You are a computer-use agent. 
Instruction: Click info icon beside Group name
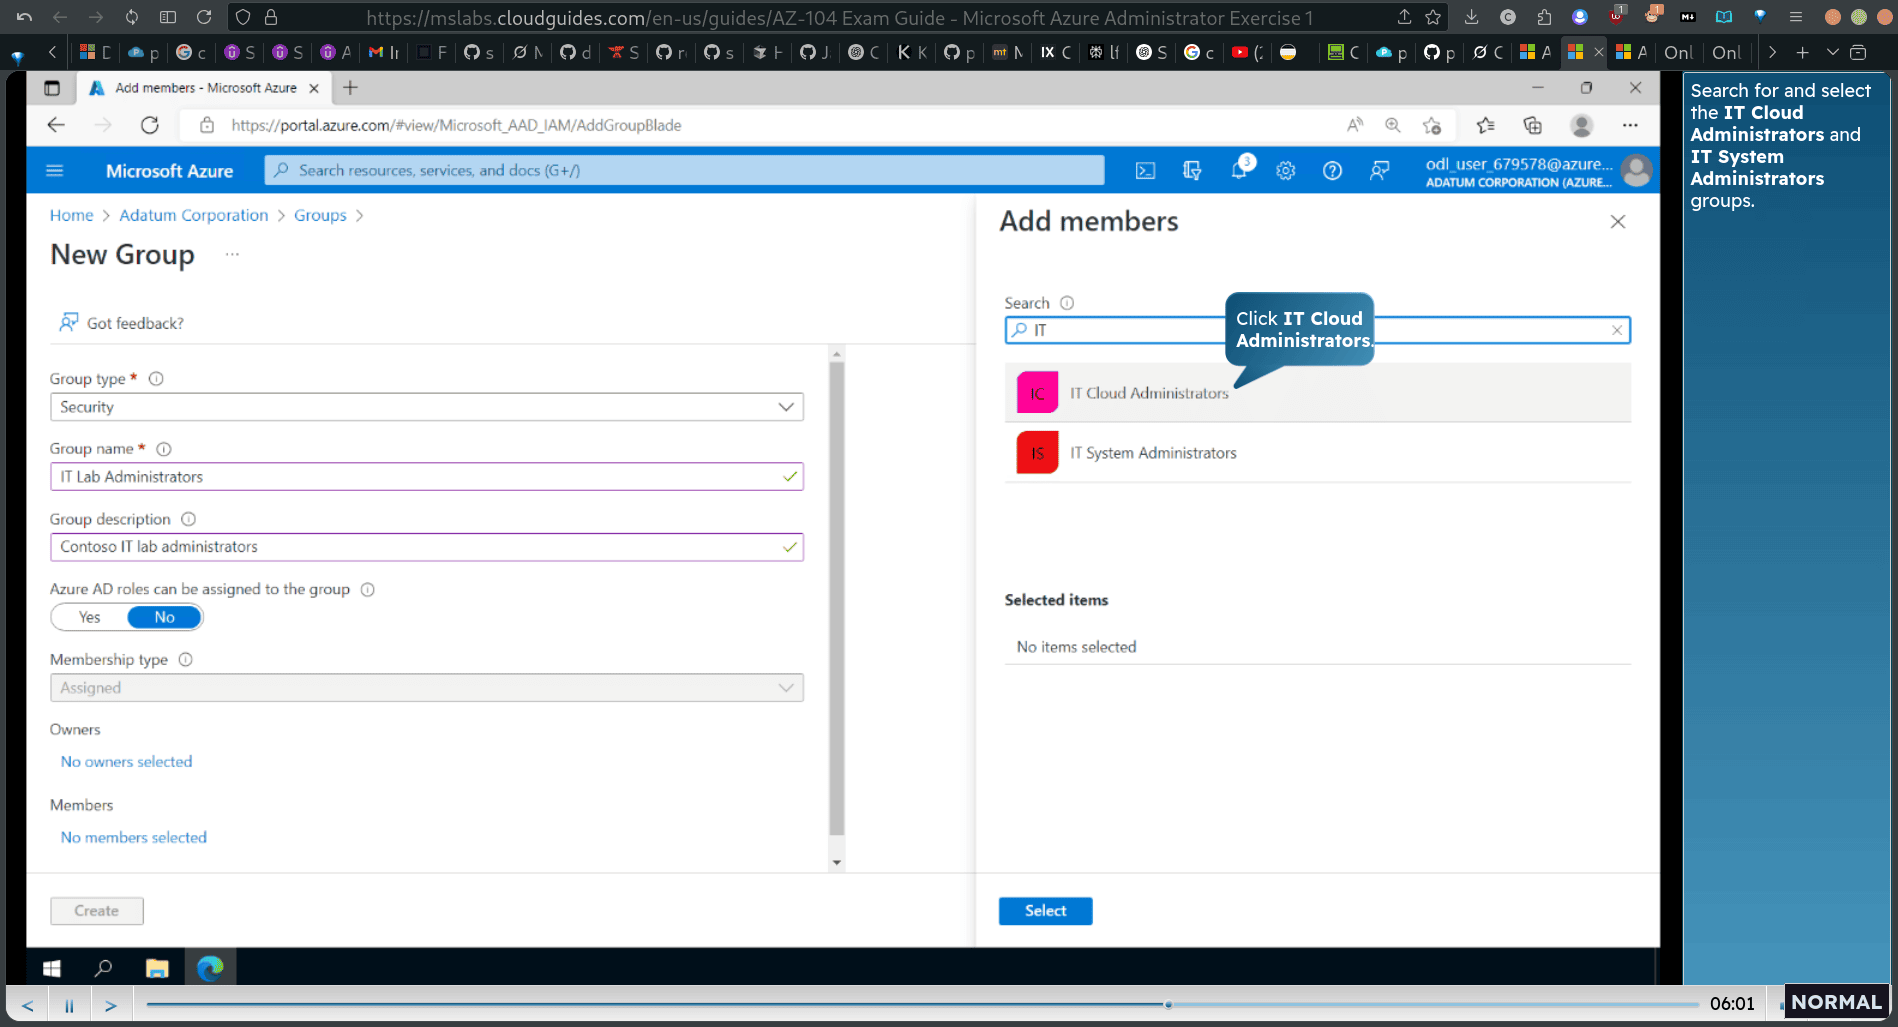(x=164, y=449)
